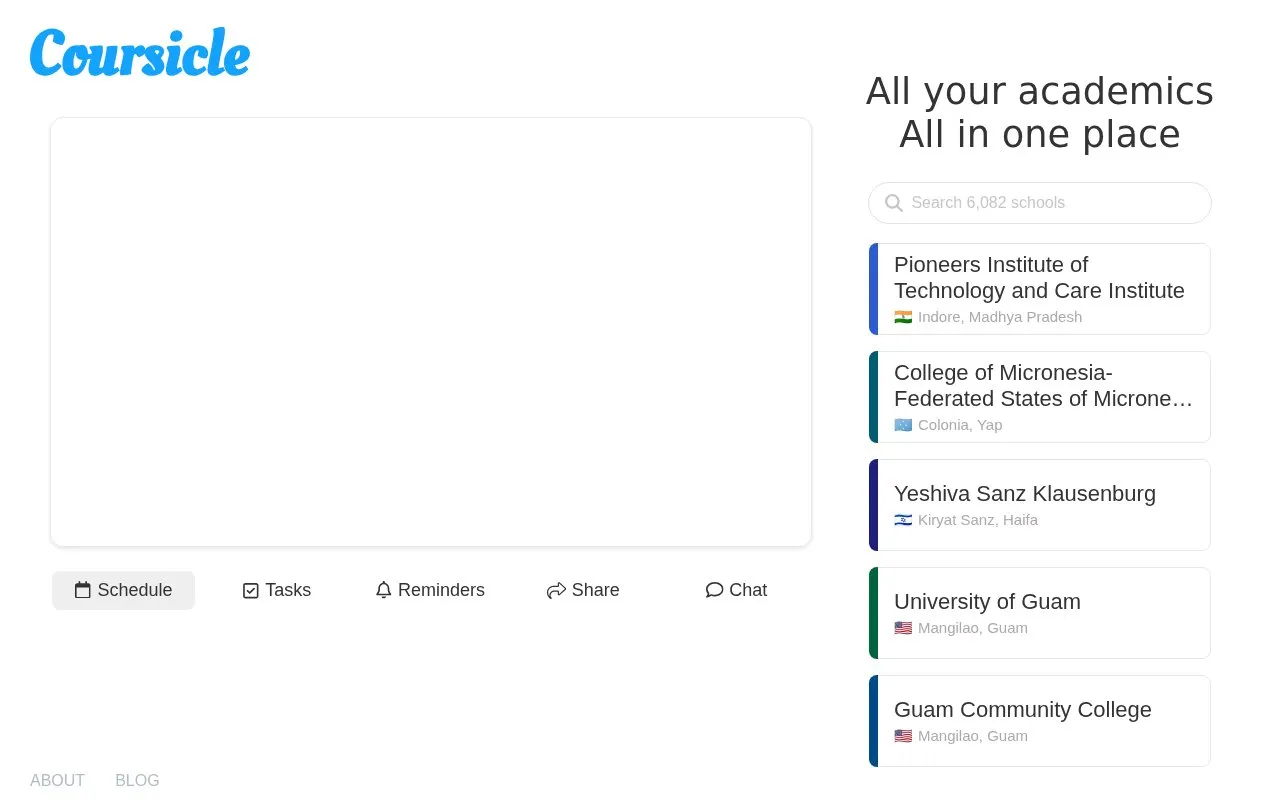Viewport: 1280px width, 800px height.
Task: Open the Tasks tab
Action: pos(277,590)
